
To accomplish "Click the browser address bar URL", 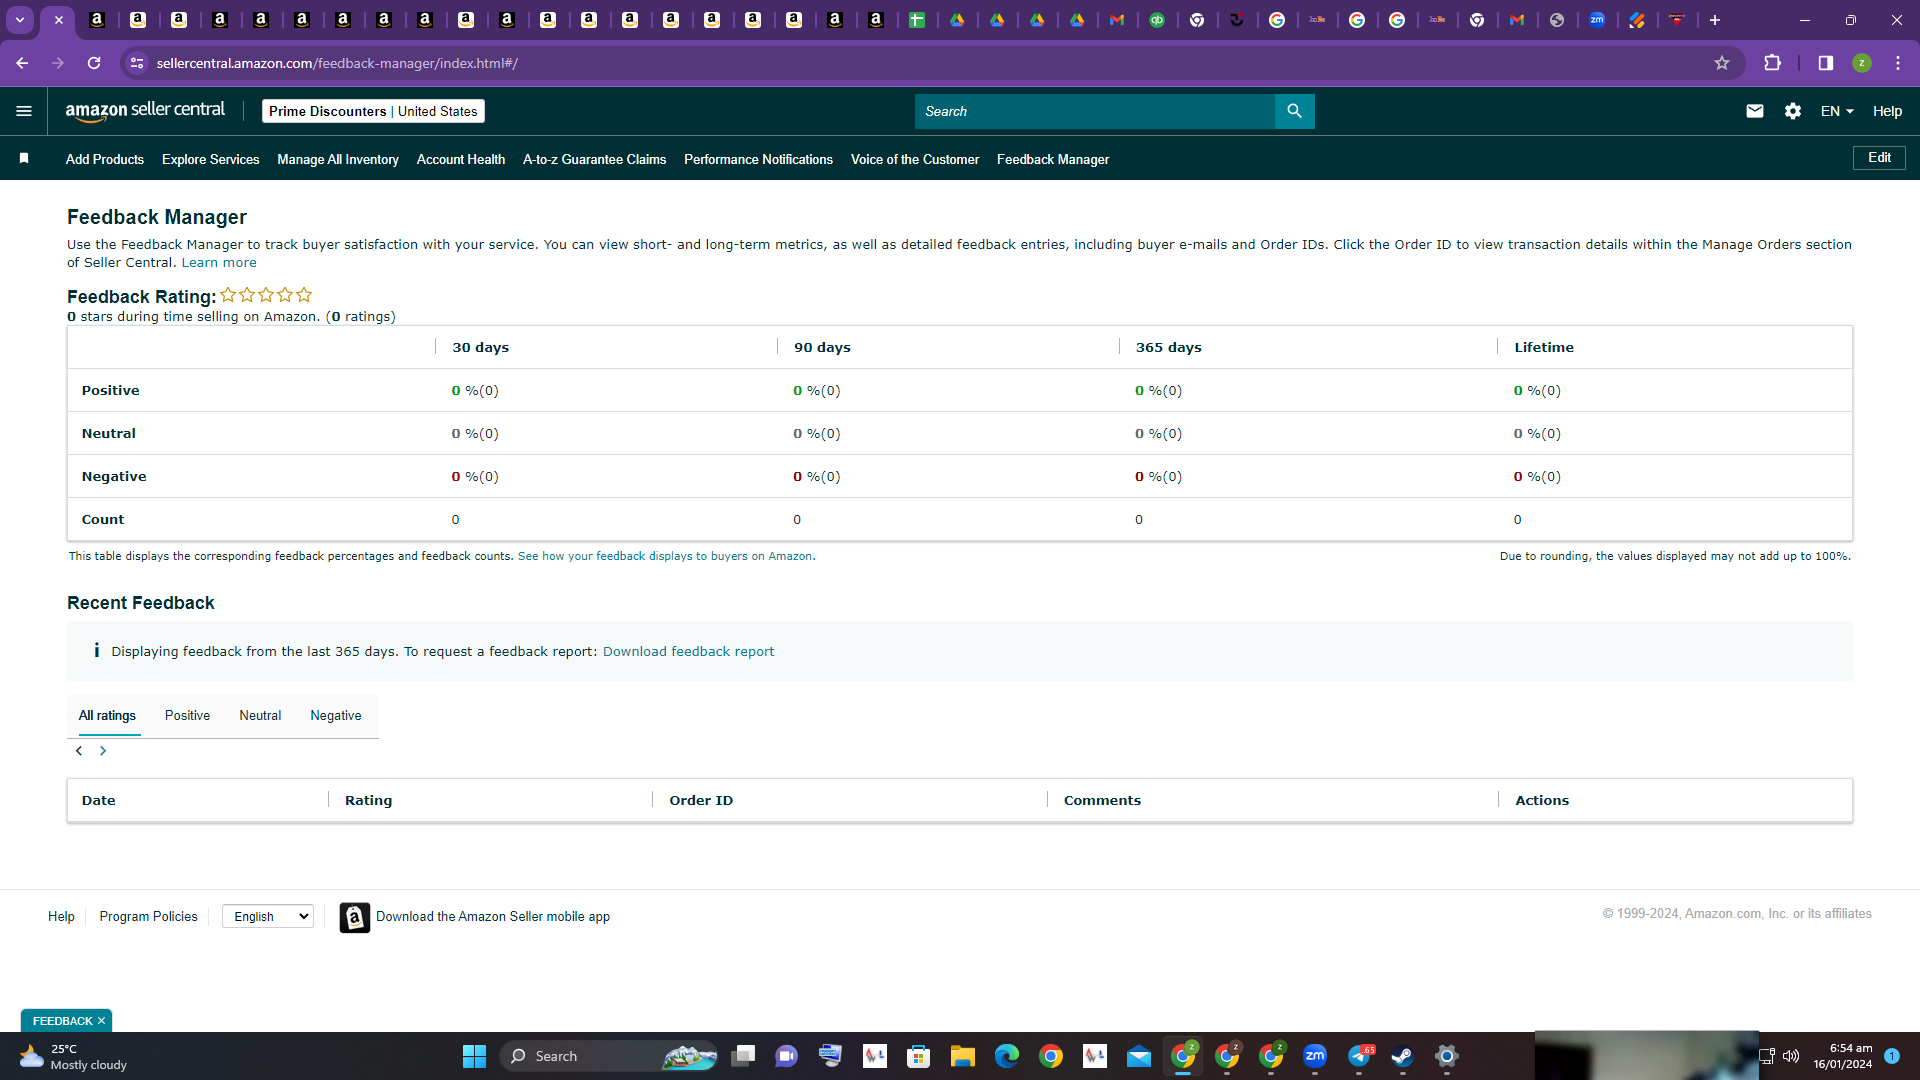I will (337, 63).
